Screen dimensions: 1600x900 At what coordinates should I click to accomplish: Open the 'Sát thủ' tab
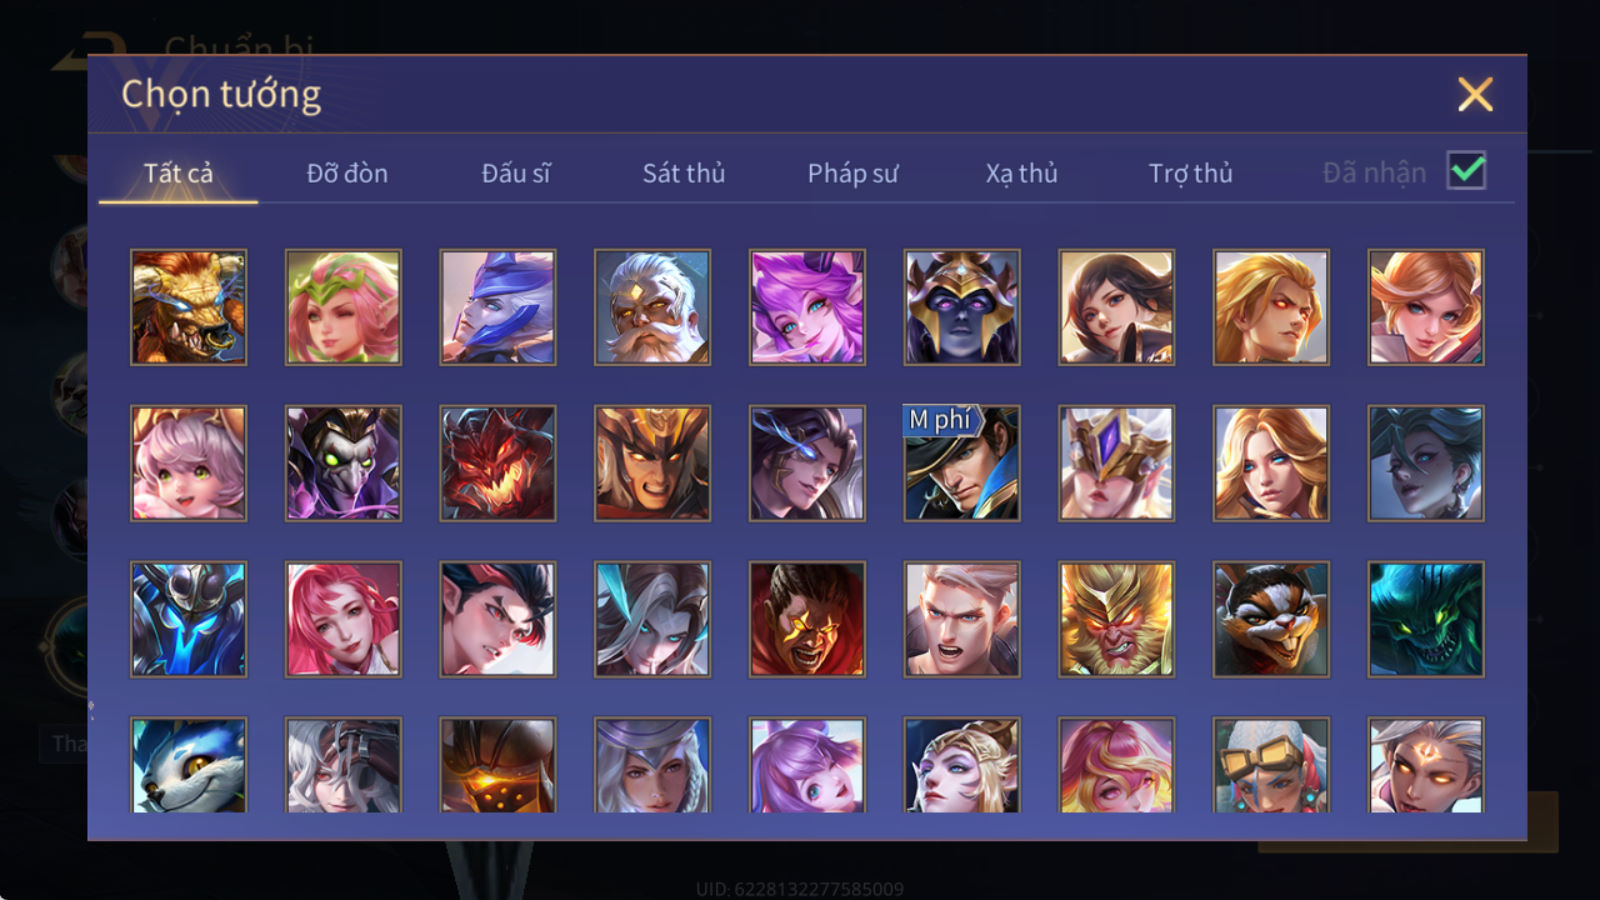click(x=683, y=173)
